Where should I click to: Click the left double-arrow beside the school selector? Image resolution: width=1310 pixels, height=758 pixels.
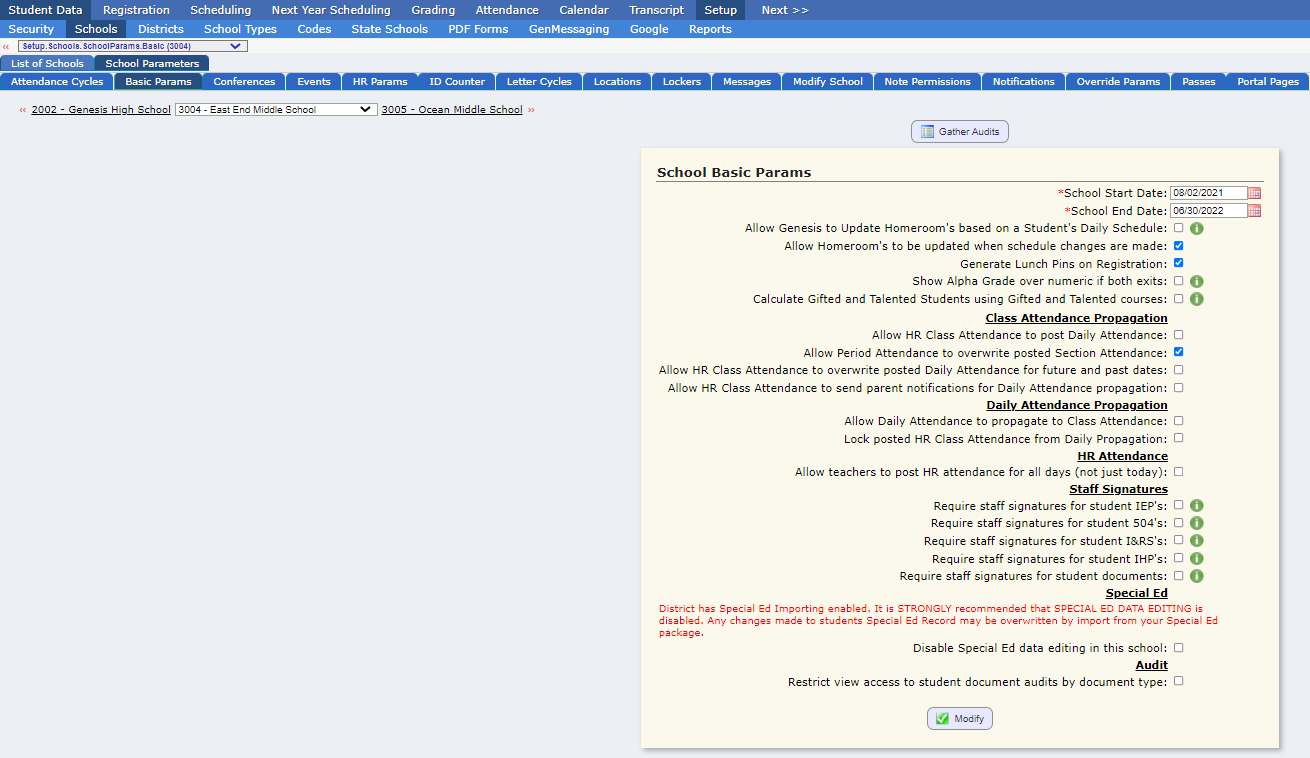(x=22, y=109)
